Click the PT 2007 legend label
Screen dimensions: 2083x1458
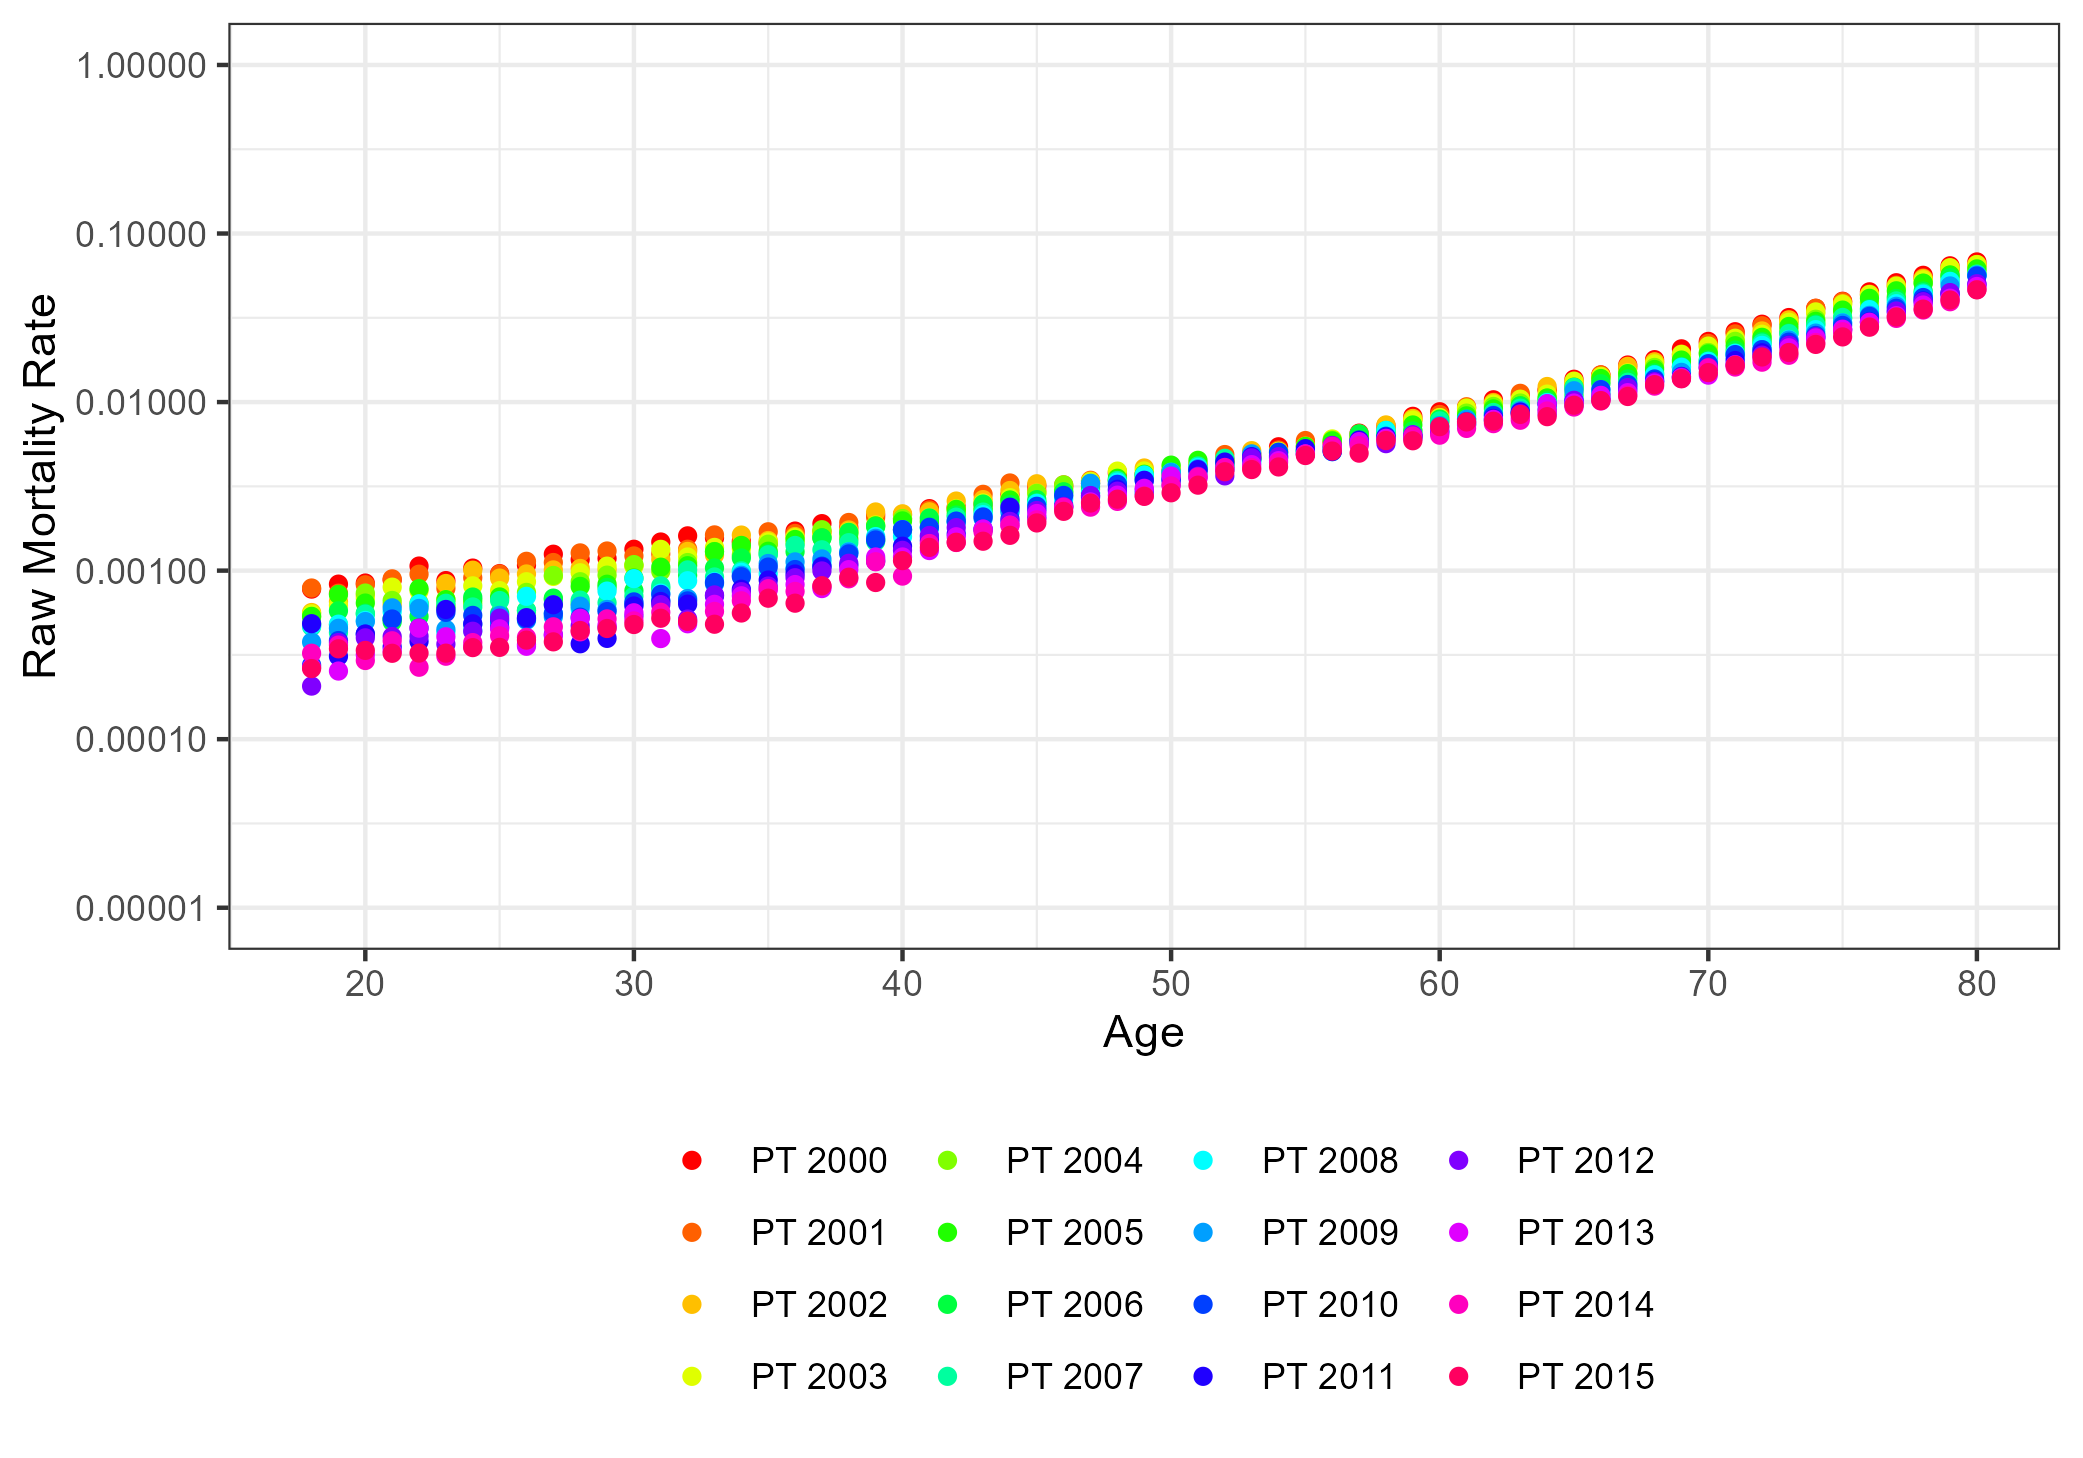pyautogui.click(x=1074, y=1376)
